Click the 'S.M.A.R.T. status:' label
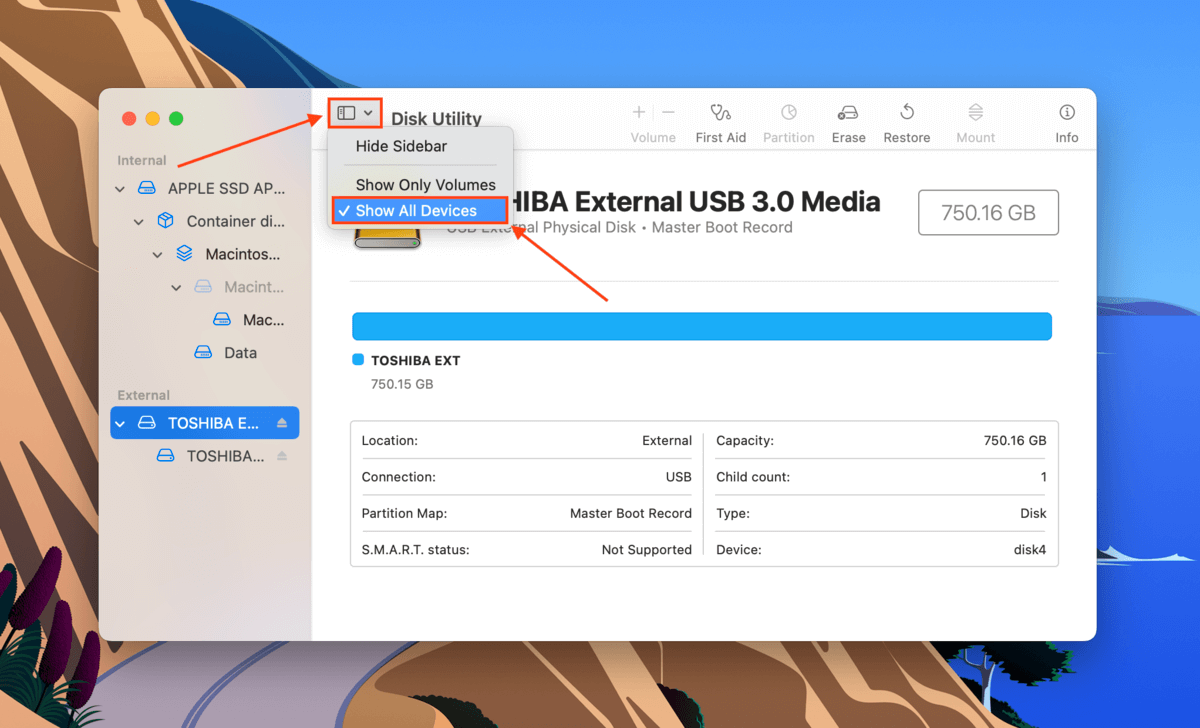The height and width of the screenshot is (728, 1200). click(x=415, y=550)
